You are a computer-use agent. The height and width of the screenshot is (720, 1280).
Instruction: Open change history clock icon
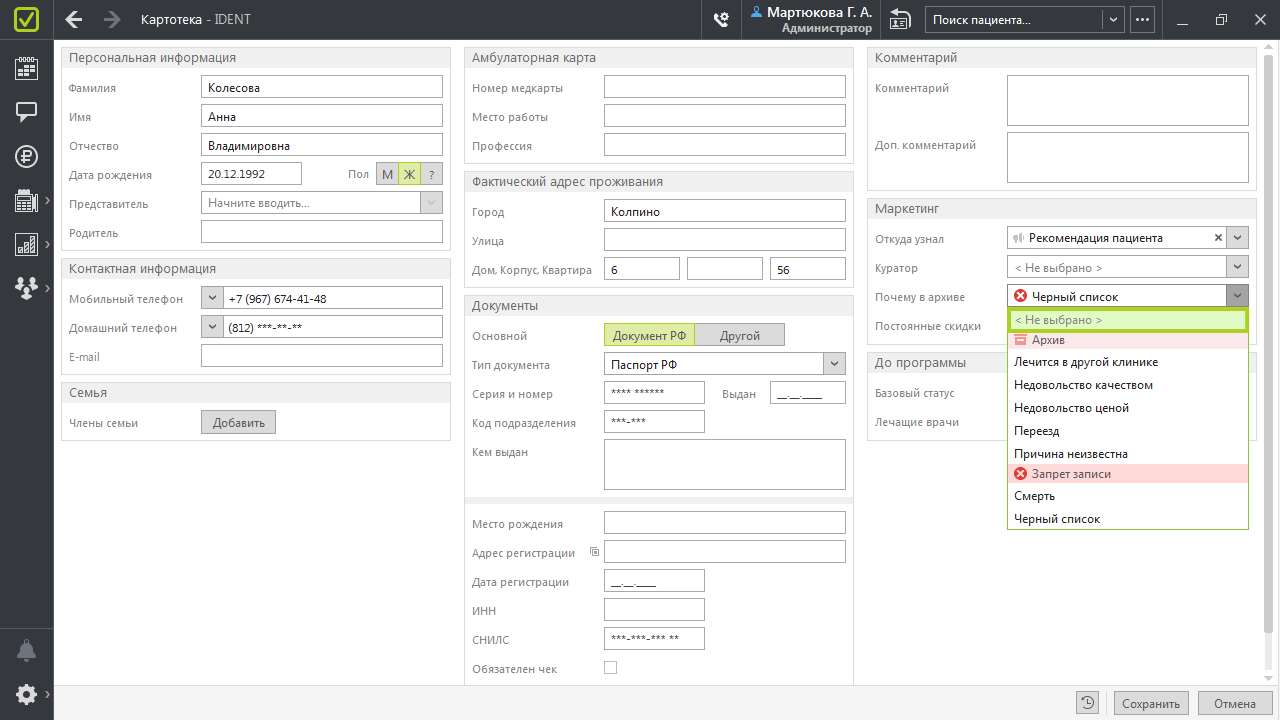coord(1088,703)
